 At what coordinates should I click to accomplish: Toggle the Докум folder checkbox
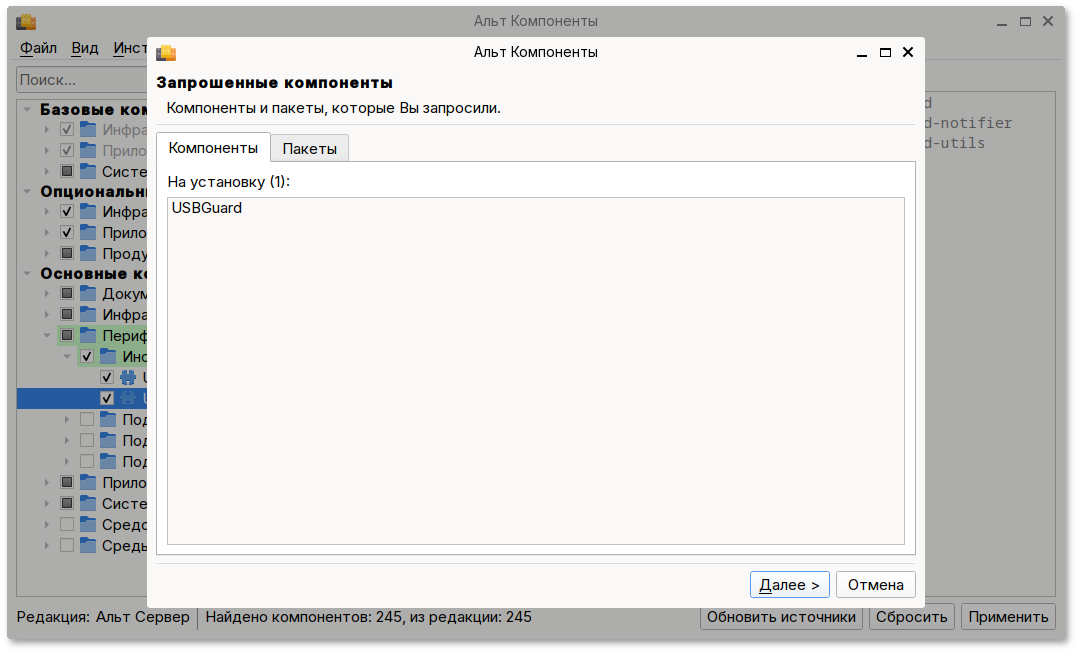click(67, 294)
